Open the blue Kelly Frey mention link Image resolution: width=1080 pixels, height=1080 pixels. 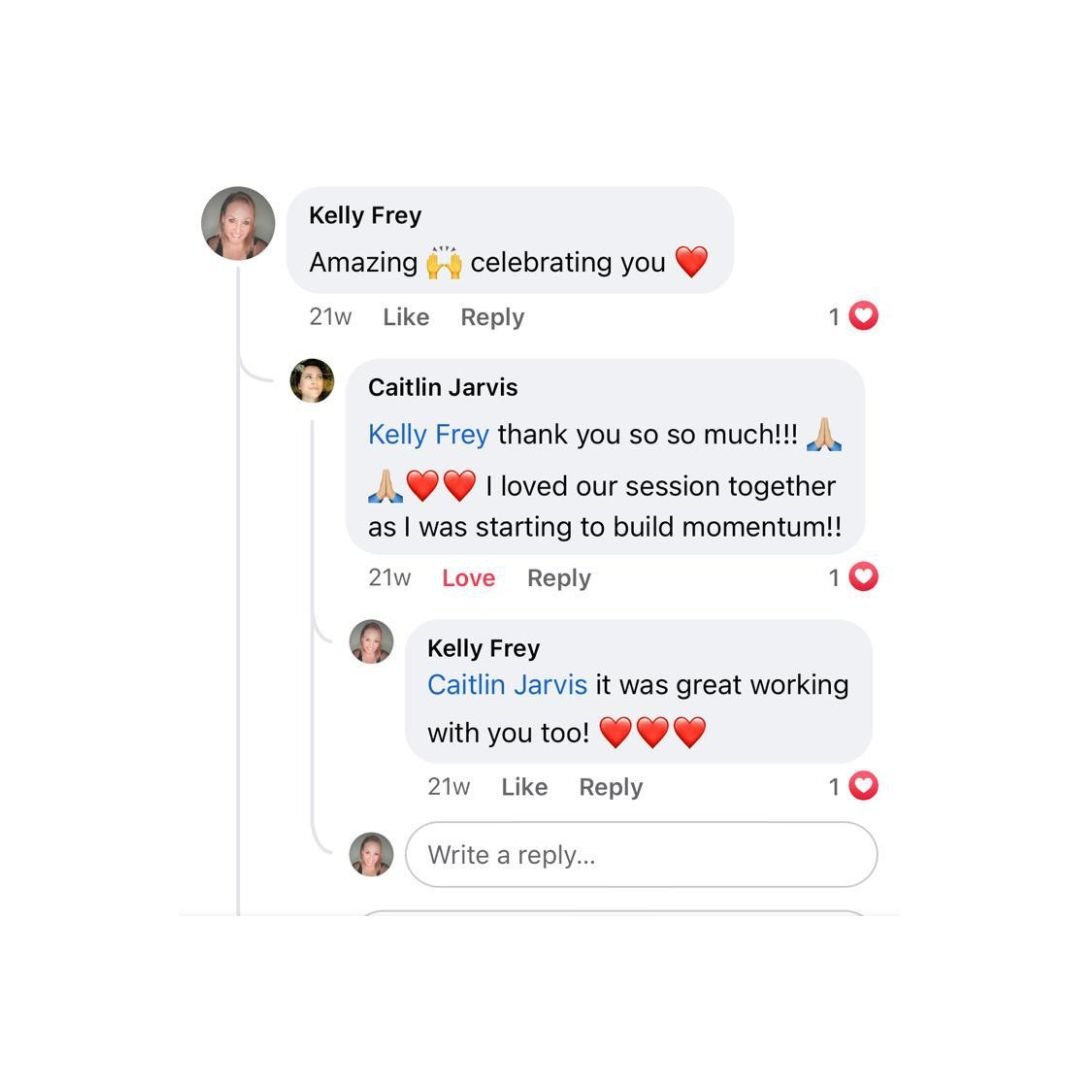428,435
